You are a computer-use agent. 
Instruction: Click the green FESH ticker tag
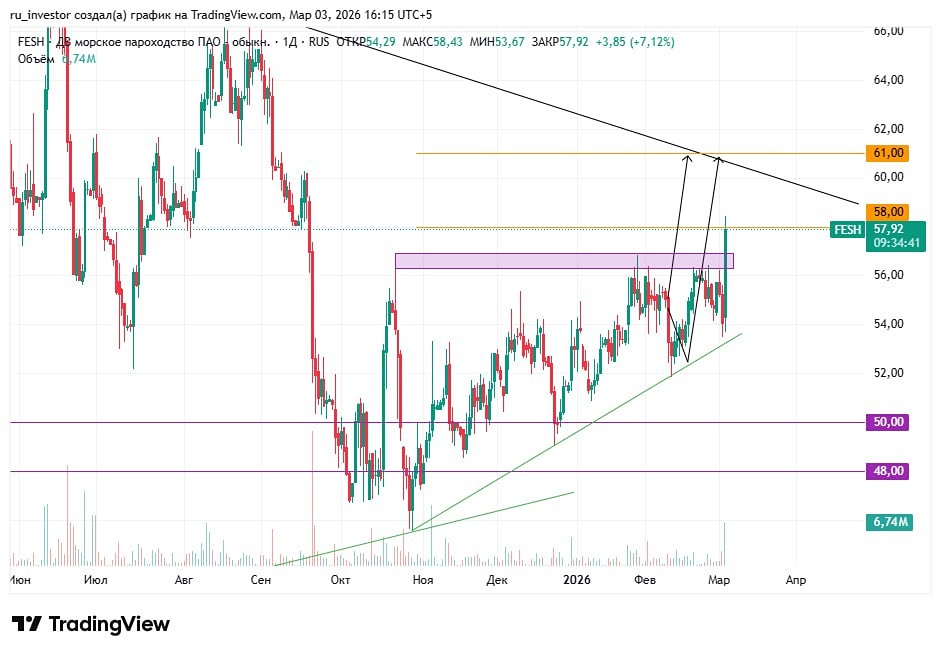coord(847,230)
